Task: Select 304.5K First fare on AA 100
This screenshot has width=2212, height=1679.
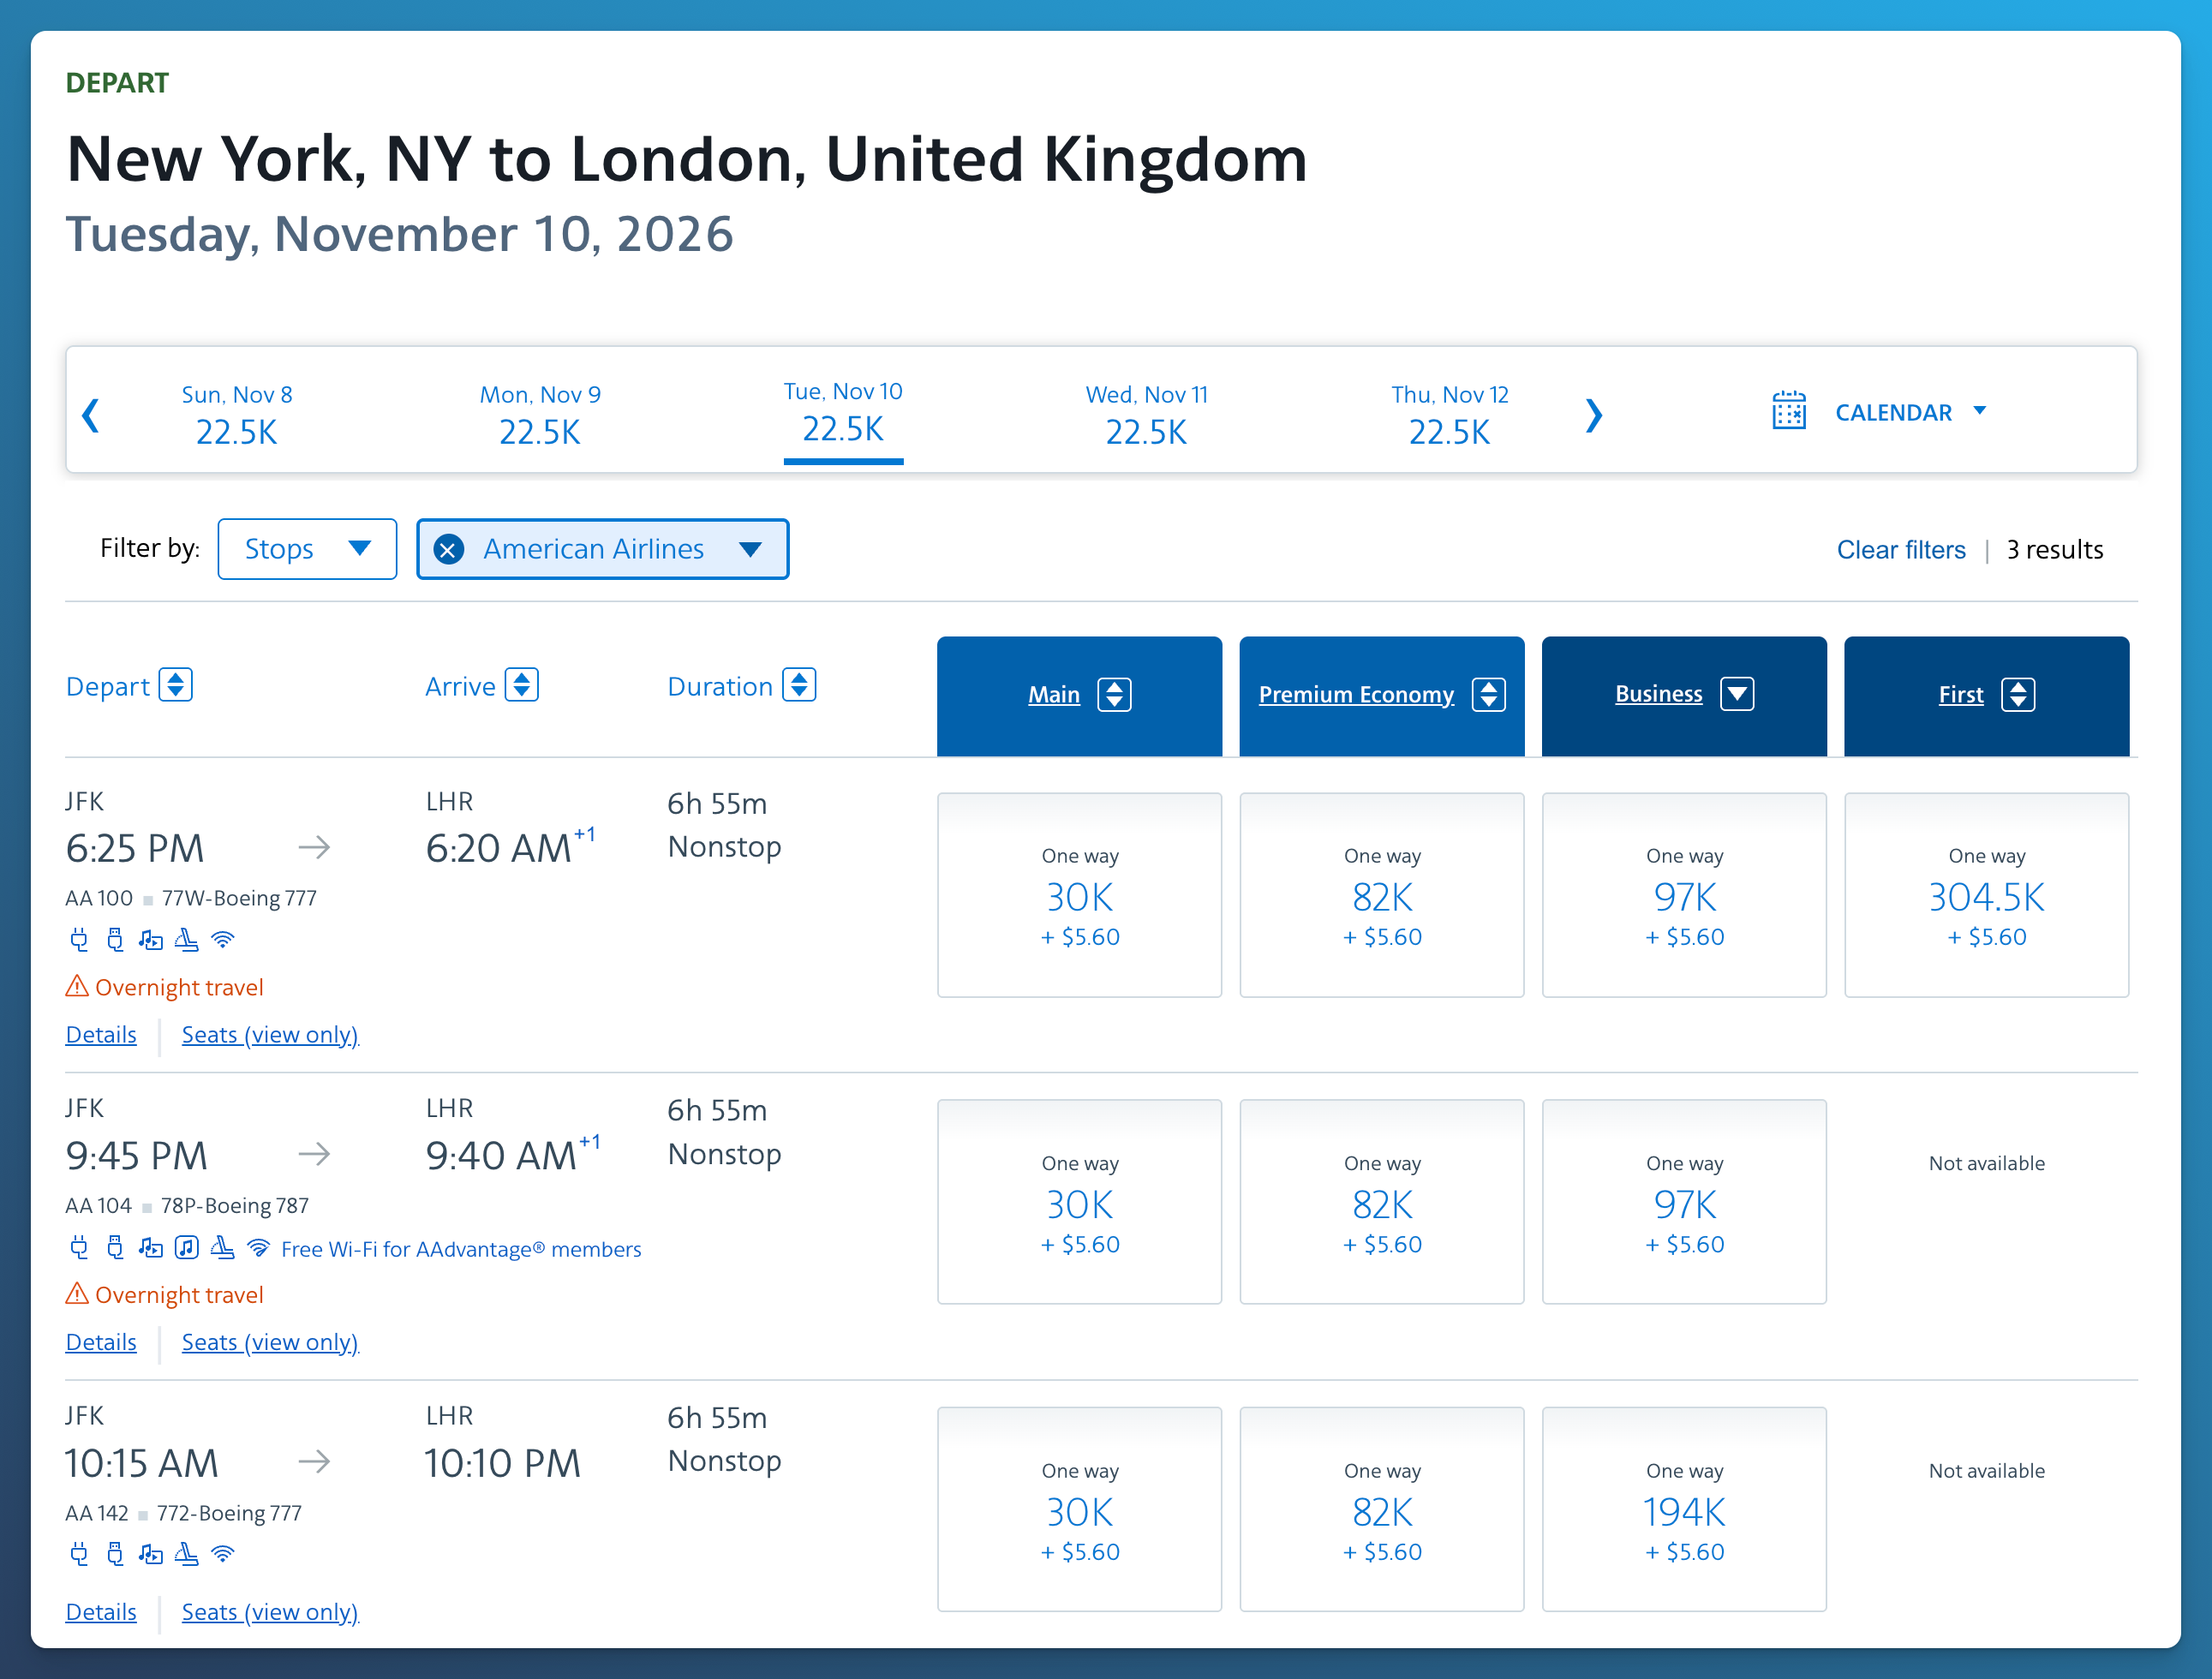Action: (x=1987, y=895)
